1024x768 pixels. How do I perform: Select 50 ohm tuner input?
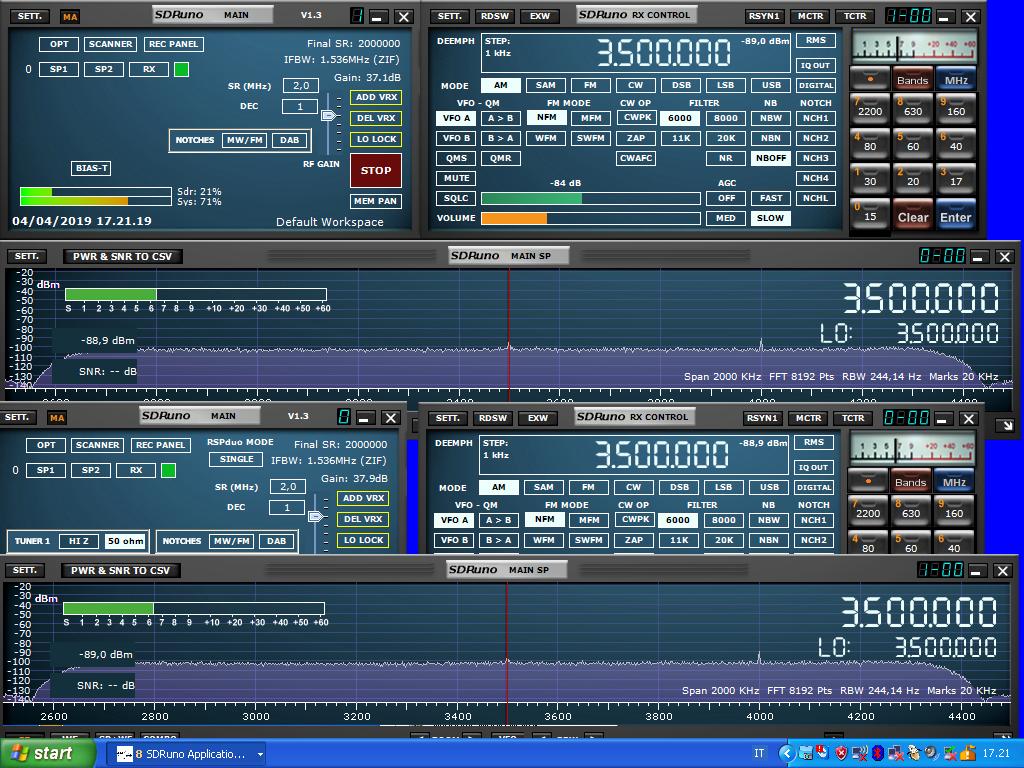click(125, 541)
